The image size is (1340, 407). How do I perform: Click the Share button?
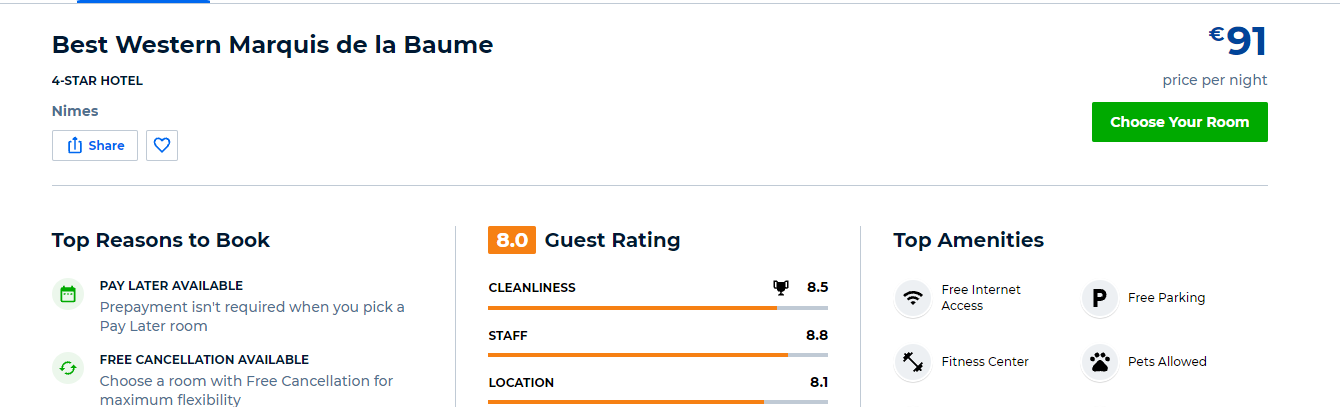coord(95,145)
